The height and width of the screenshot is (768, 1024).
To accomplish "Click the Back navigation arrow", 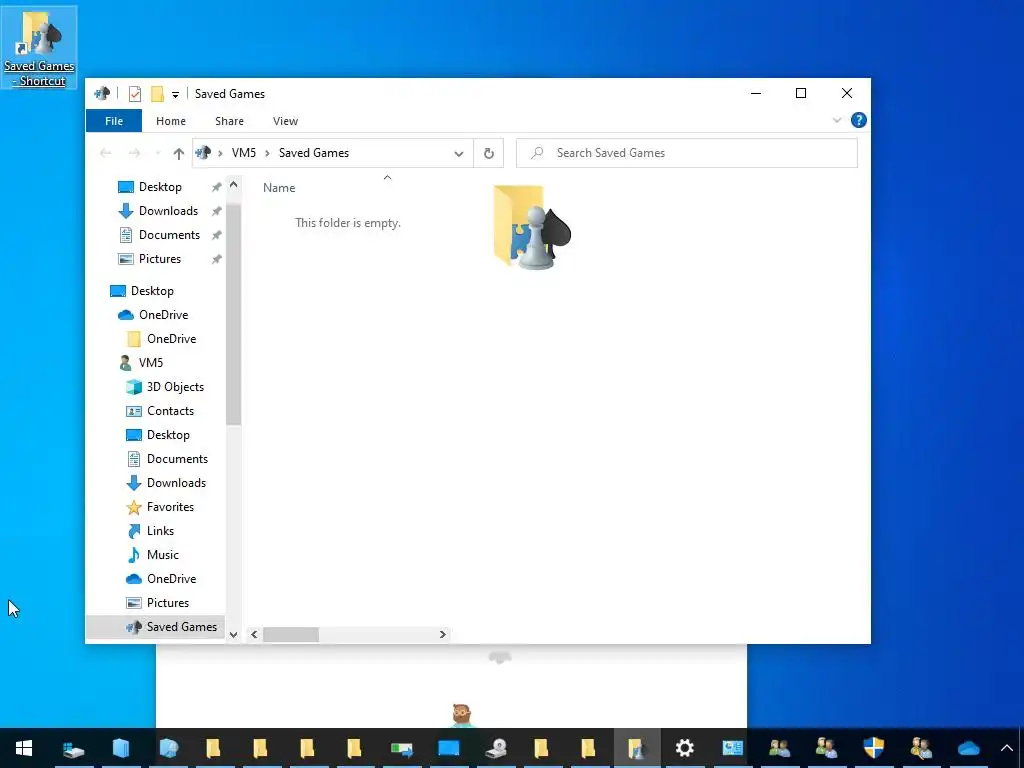I will click(105, 153).
